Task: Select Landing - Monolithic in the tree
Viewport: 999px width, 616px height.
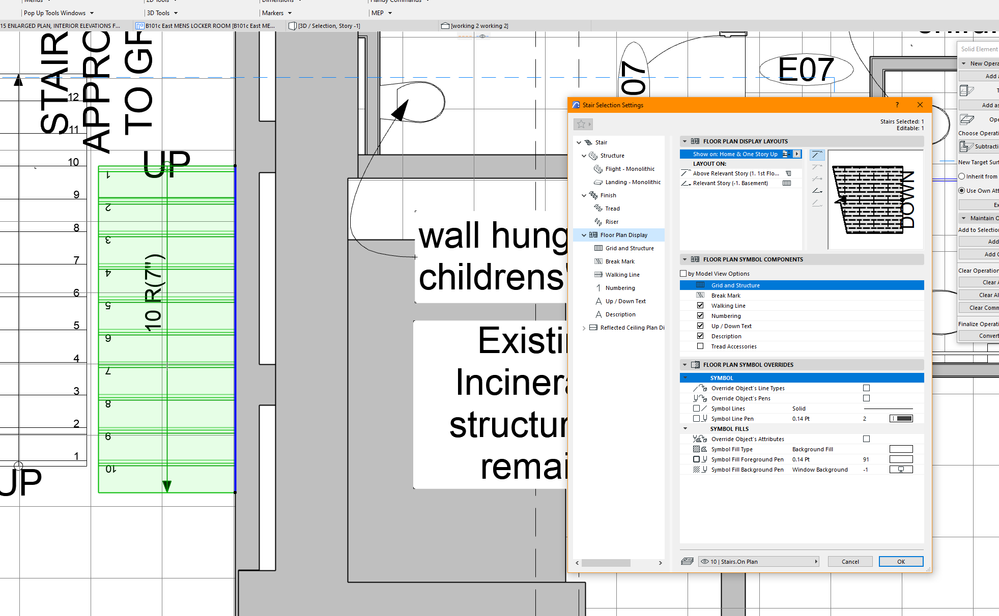Action: point(633,182)
